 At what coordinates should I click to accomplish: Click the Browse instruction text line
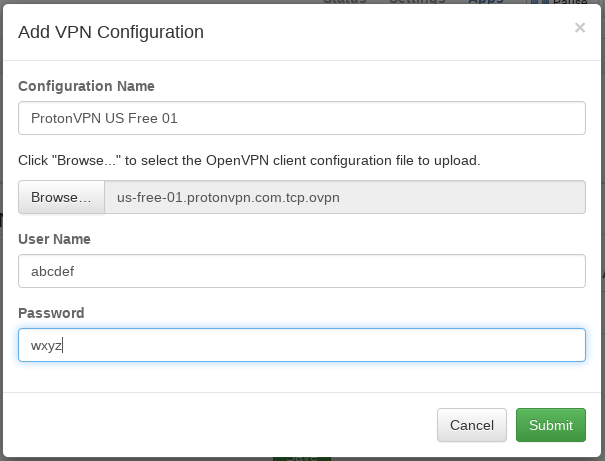pyautogui.click(x=249, y=160)
